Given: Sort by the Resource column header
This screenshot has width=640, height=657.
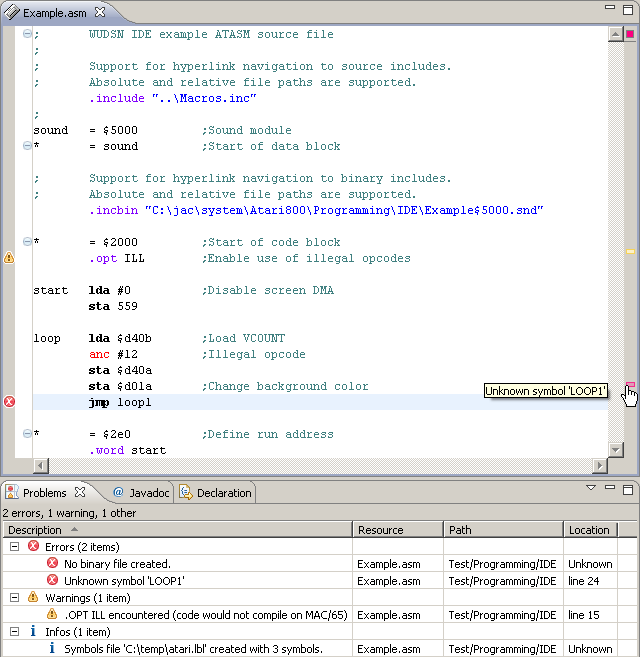Looking at the screenshot, I should pyautogui.click(x=398, y=530).
